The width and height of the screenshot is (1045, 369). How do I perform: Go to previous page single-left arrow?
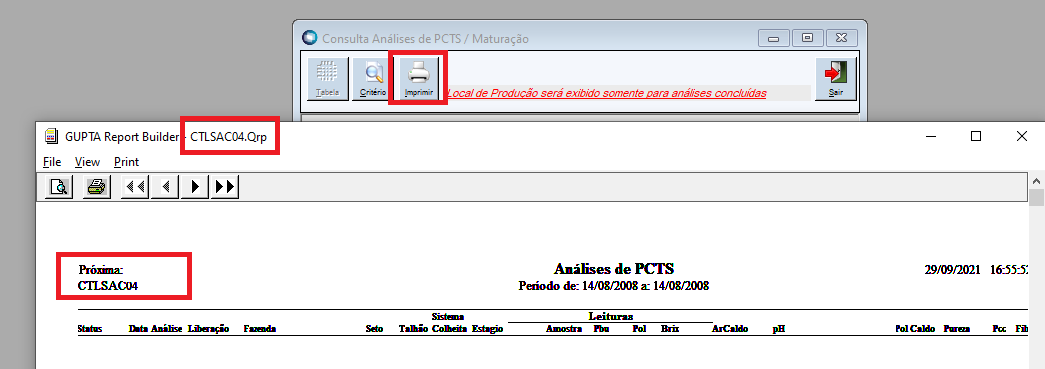tap(165, 187)
